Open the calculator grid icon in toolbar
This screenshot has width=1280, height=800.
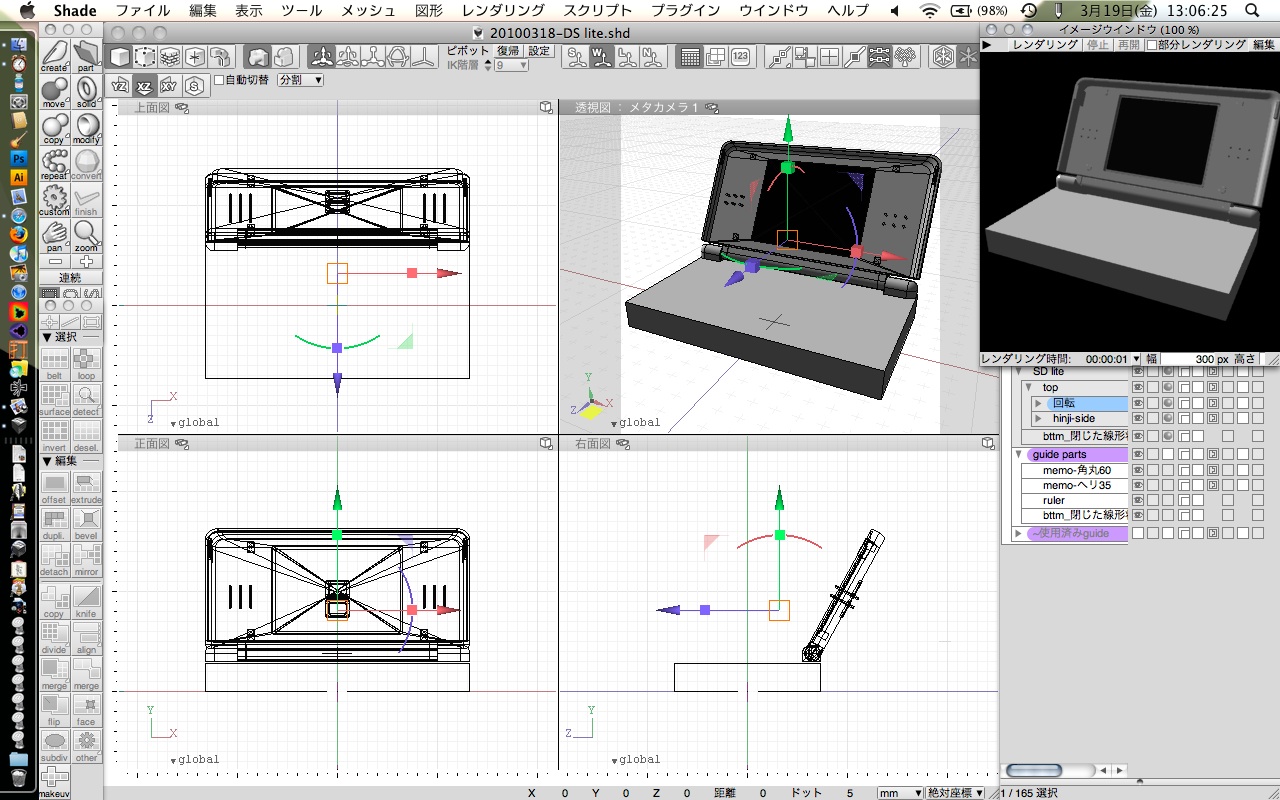[x=690, y=57]
